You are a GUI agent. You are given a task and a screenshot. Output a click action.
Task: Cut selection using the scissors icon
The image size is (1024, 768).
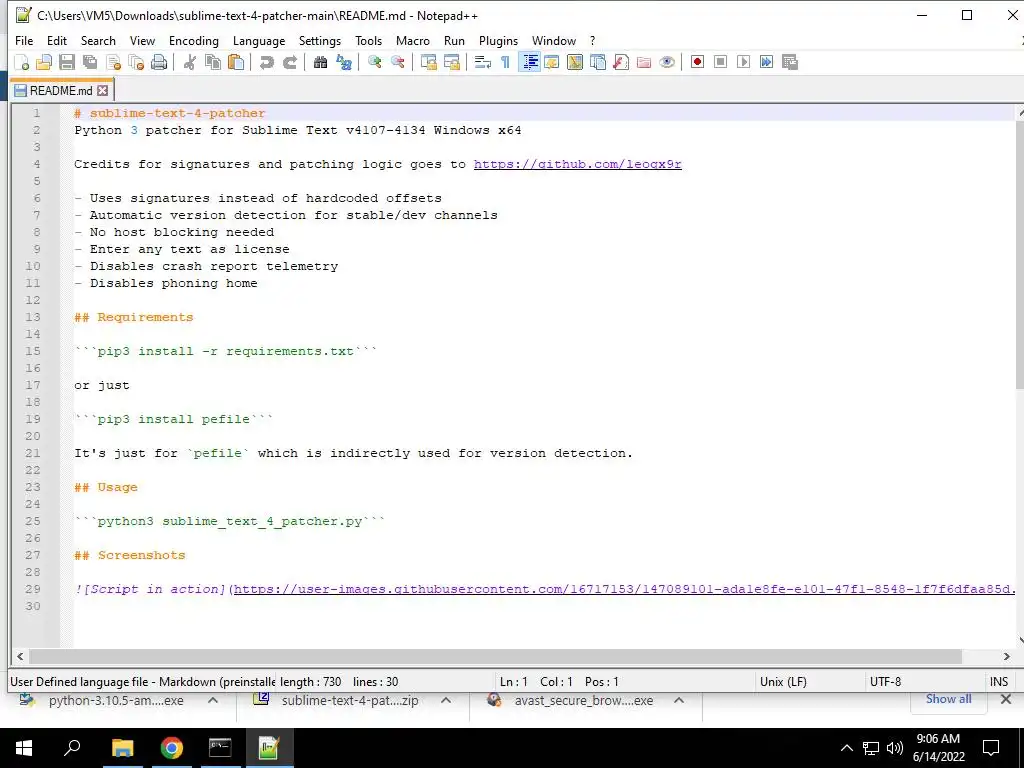point(189,62)
